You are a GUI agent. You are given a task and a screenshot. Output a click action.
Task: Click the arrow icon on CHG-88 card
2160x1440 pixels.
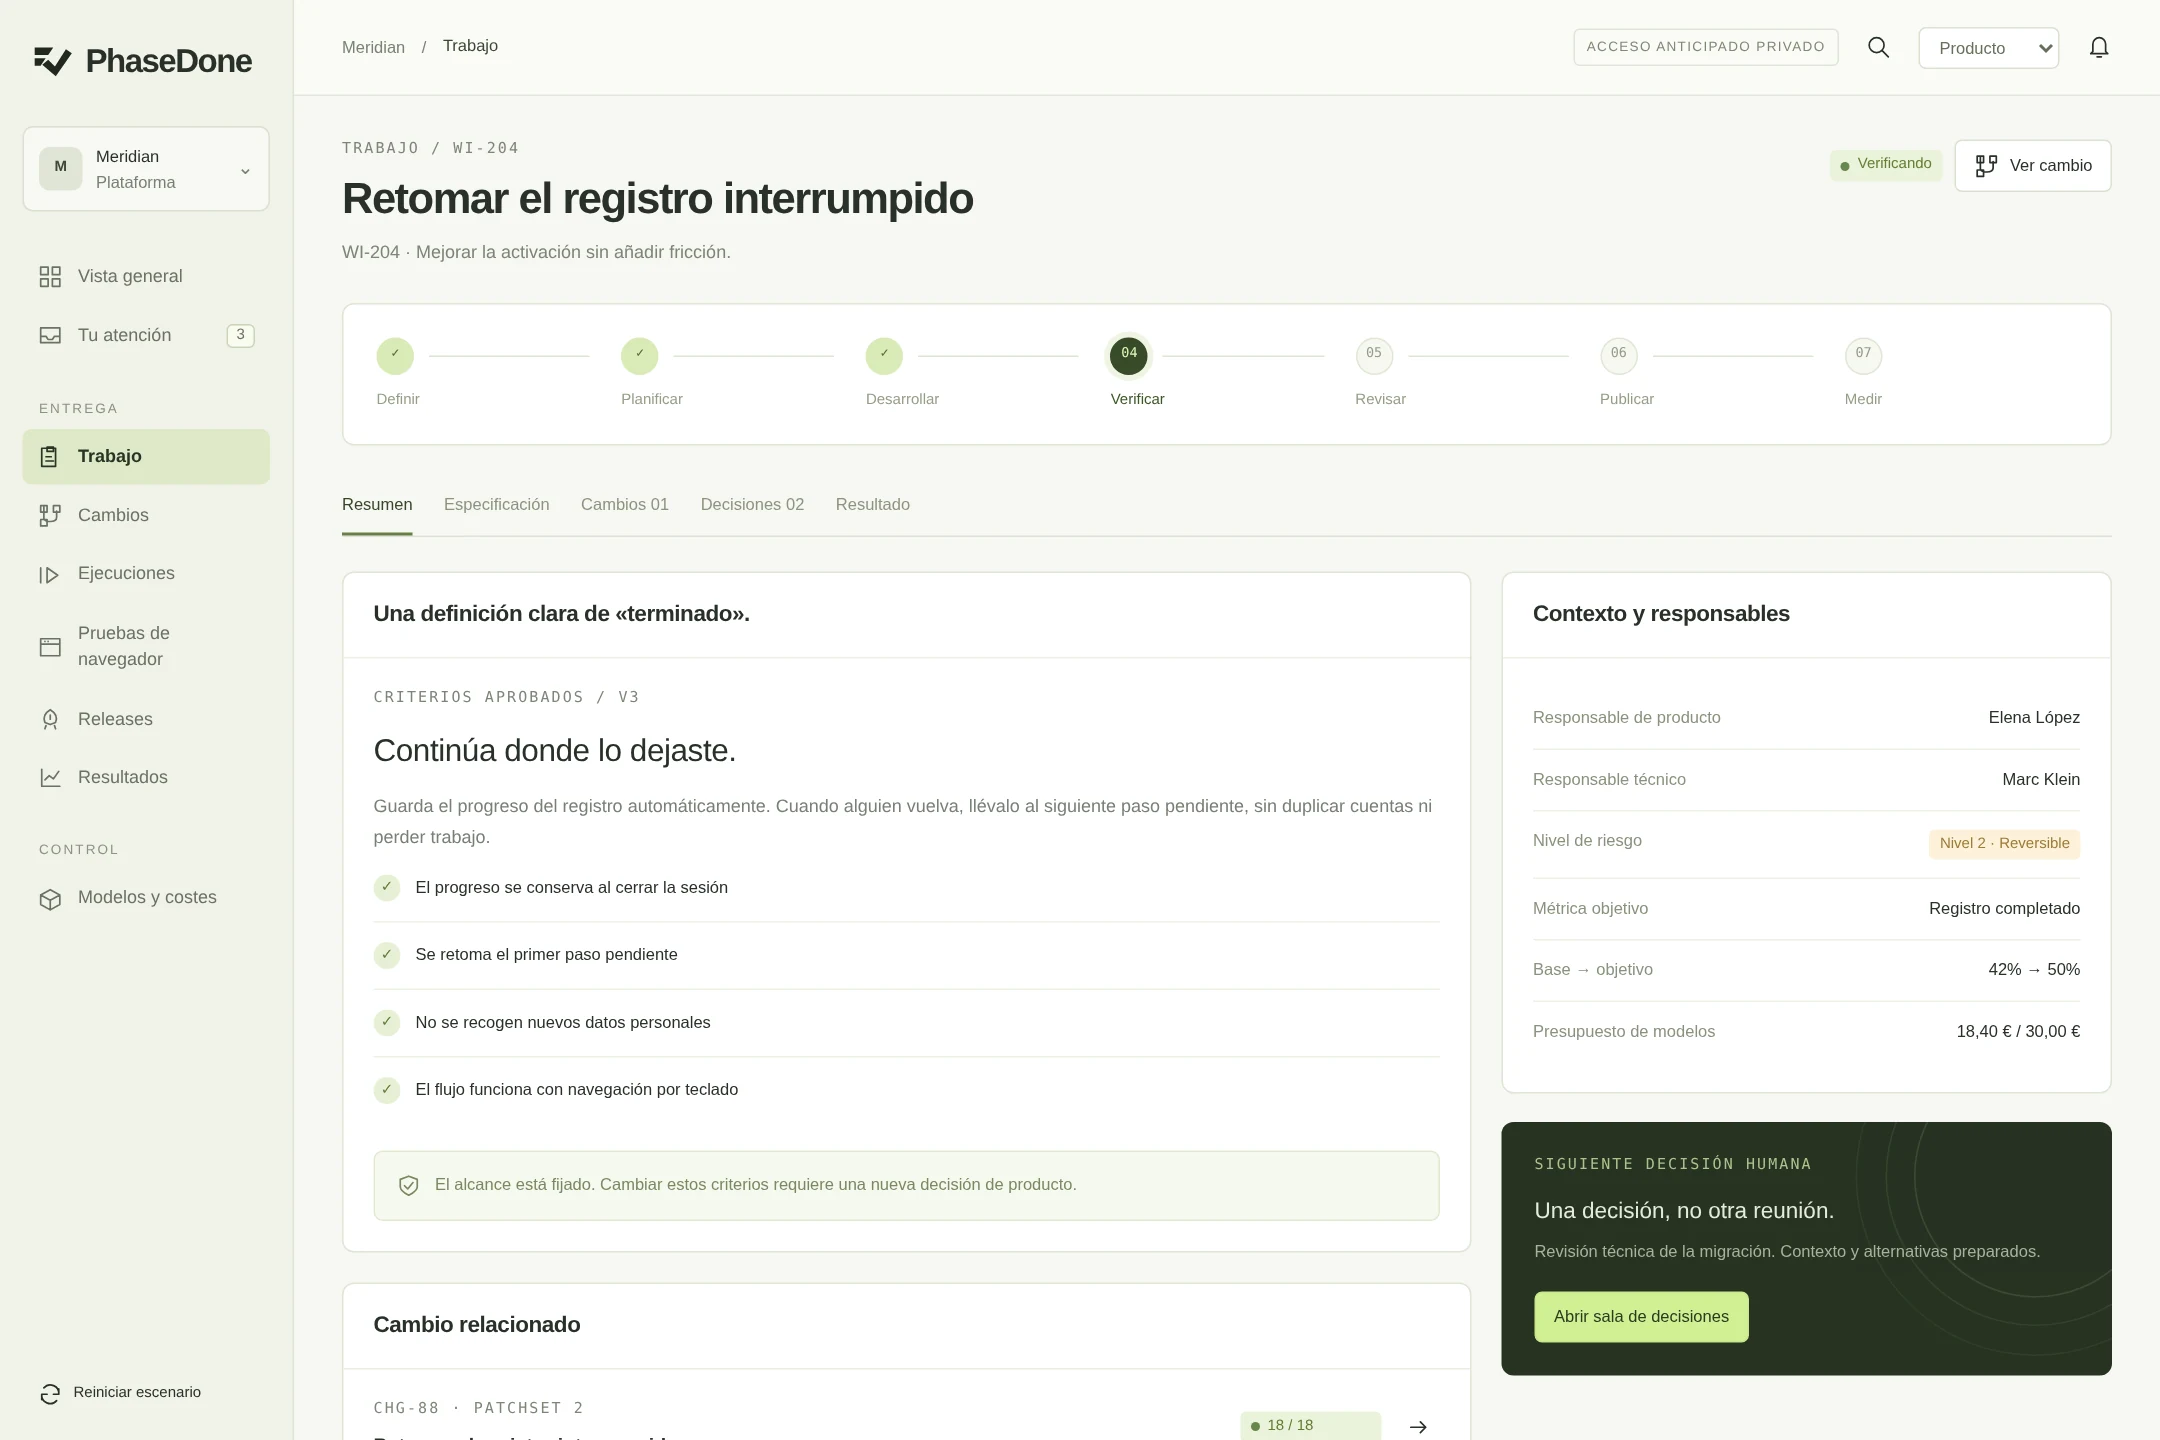click(x=1418, y=1427)
